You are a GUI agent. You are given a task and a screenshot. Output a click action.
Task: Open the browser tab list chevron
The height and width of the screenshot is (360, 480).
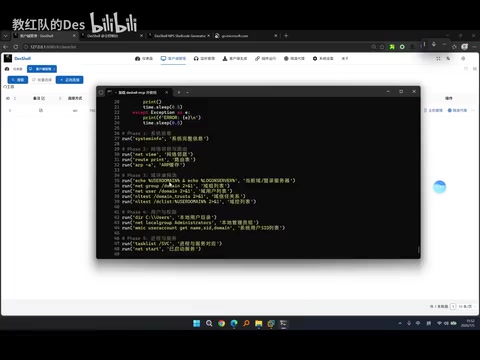pyautogui.click(x=6, y=36)
